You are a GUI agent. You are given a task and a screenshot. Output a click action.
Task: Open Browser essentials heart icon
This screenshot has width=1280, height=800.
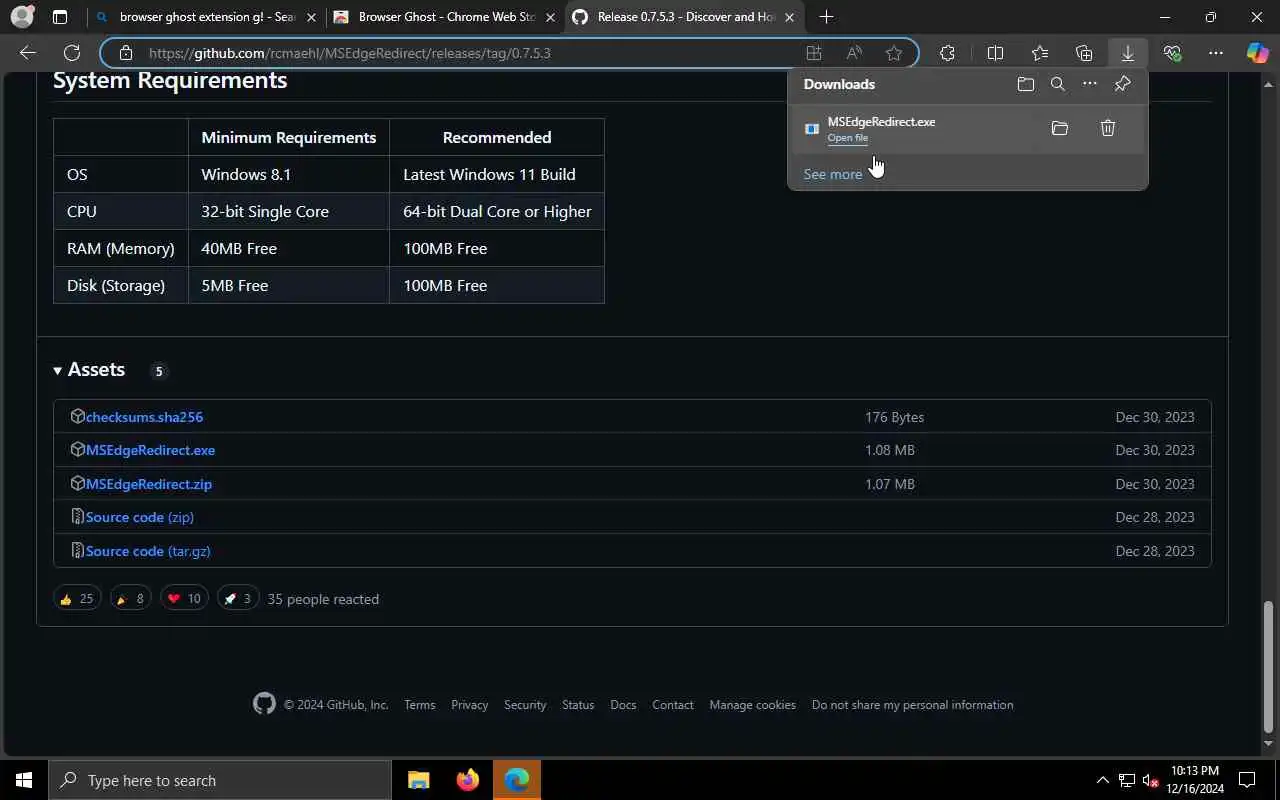coord(1172,53)
